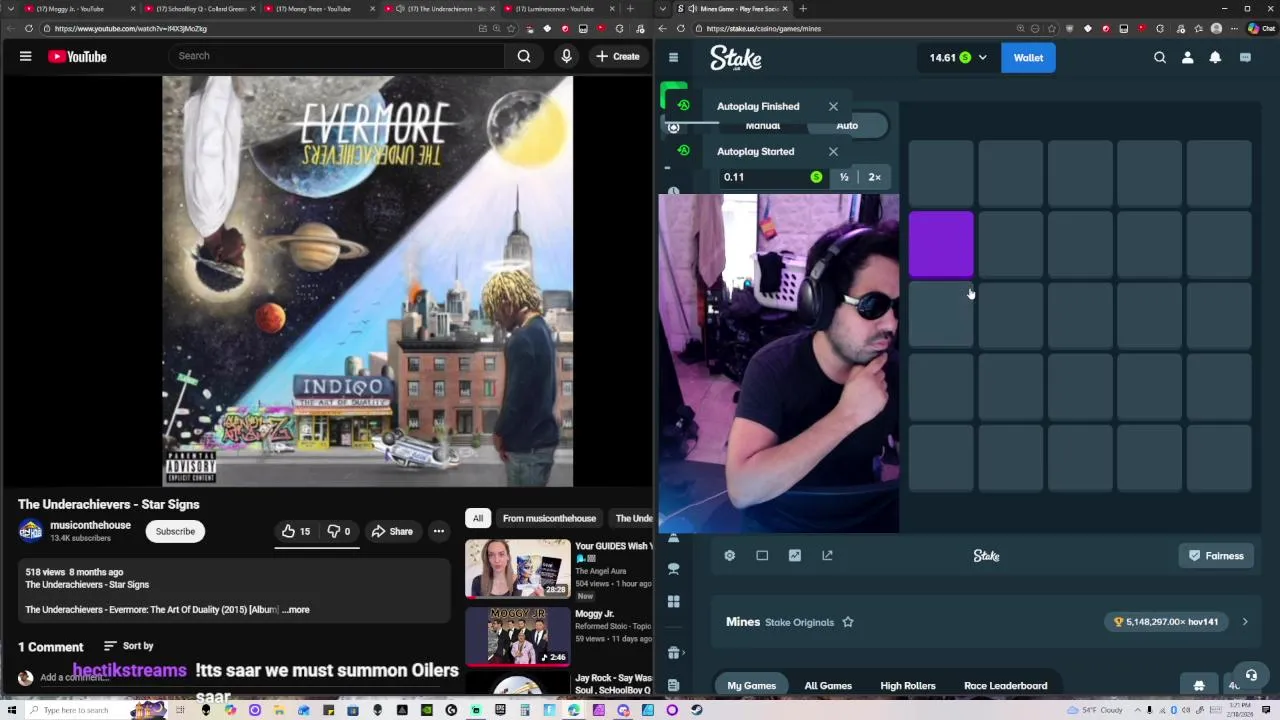Click the 0.11 bet amount field
This screenshot has width=1280, height=720.
tap(766, 177)
